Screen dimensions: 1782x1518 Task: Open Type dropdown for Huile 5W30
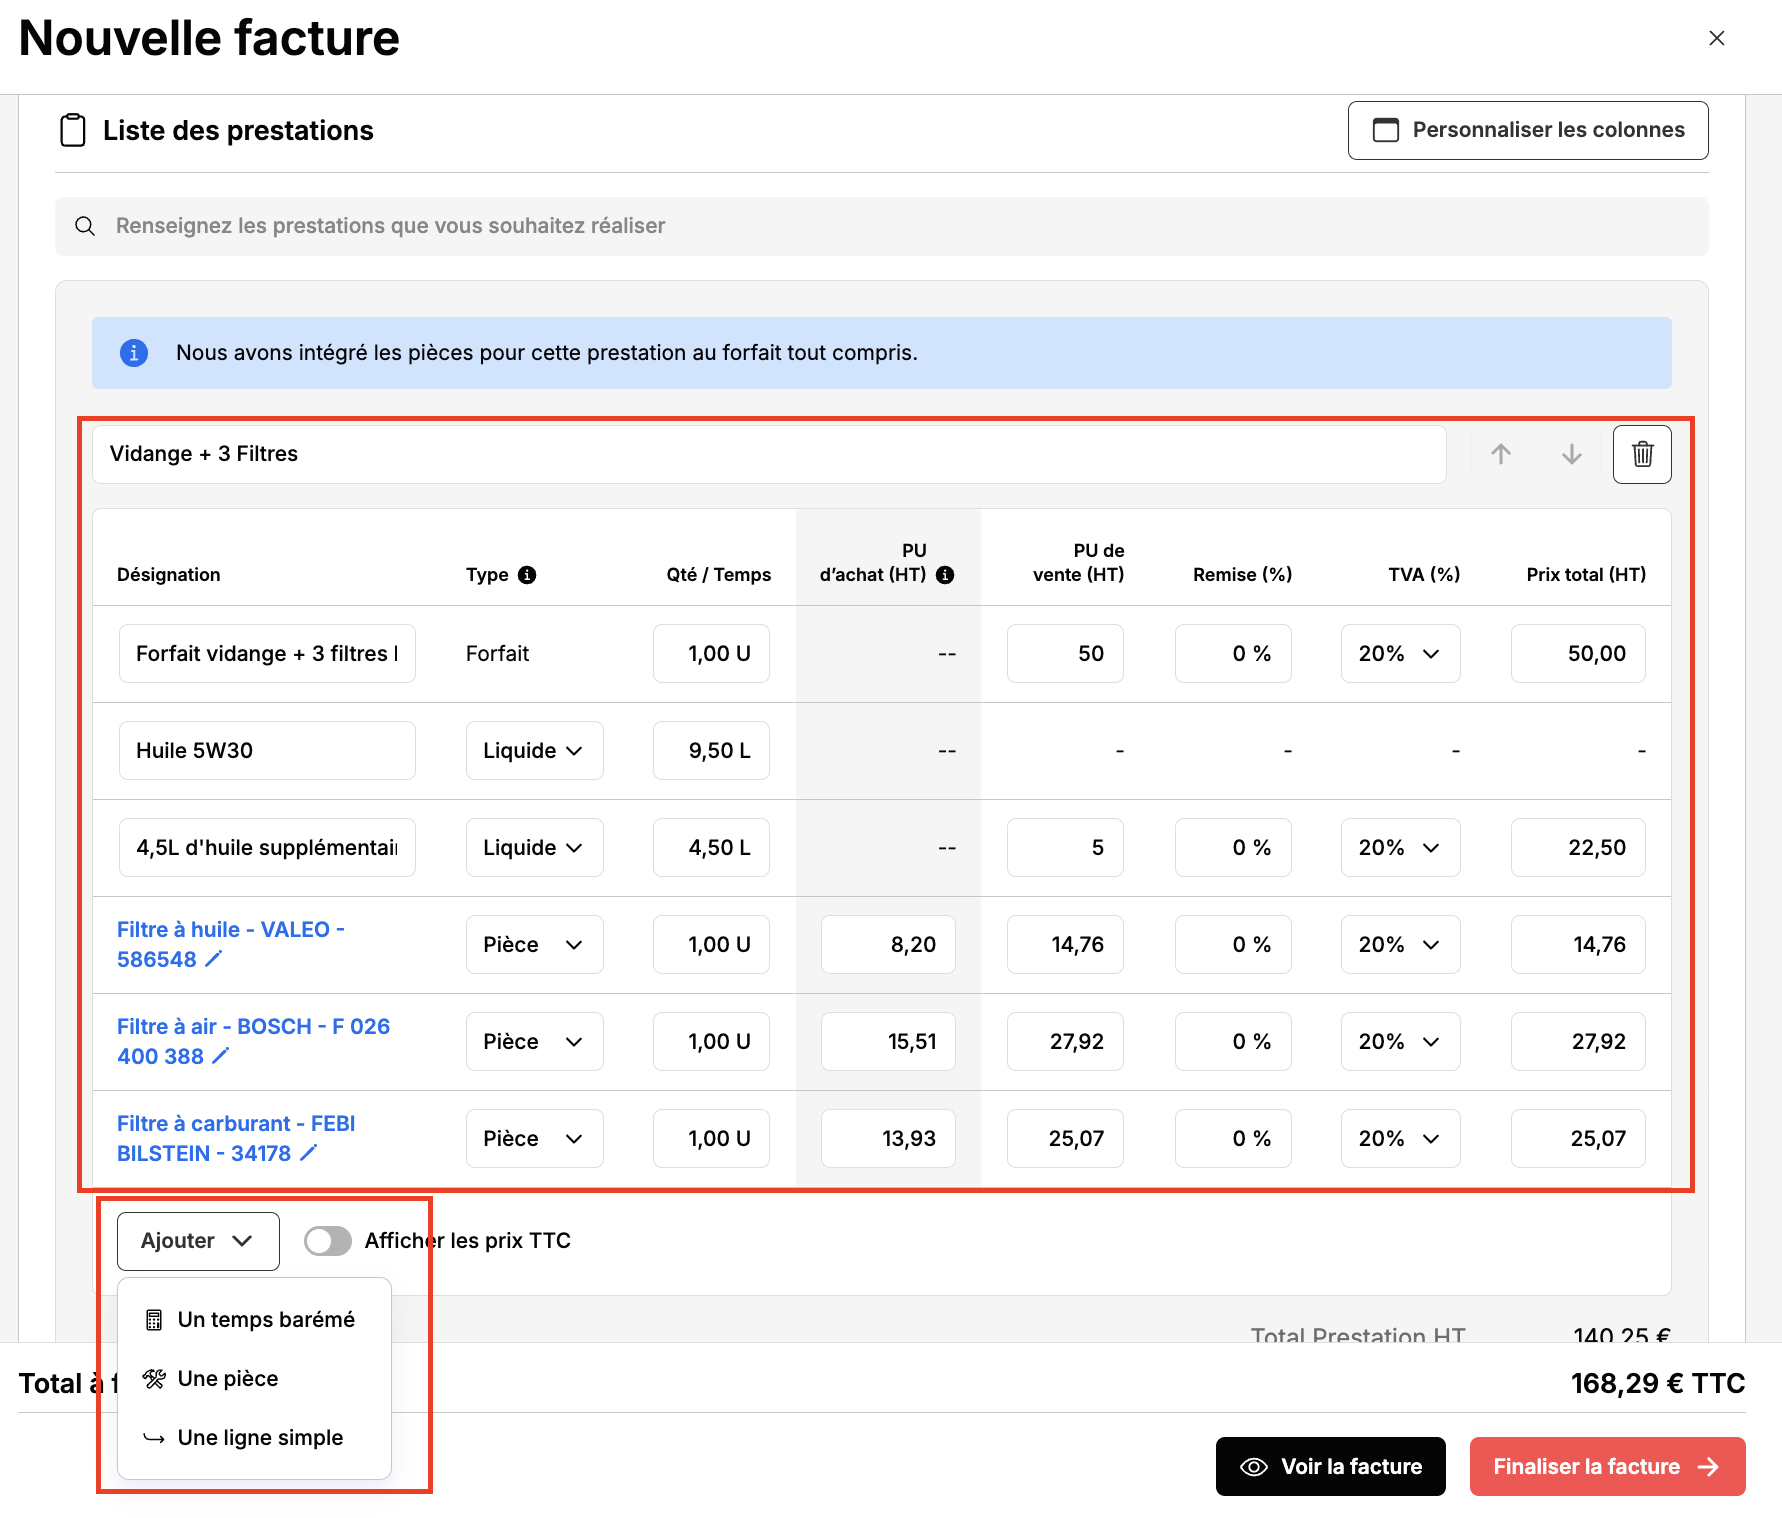[534, 751]
